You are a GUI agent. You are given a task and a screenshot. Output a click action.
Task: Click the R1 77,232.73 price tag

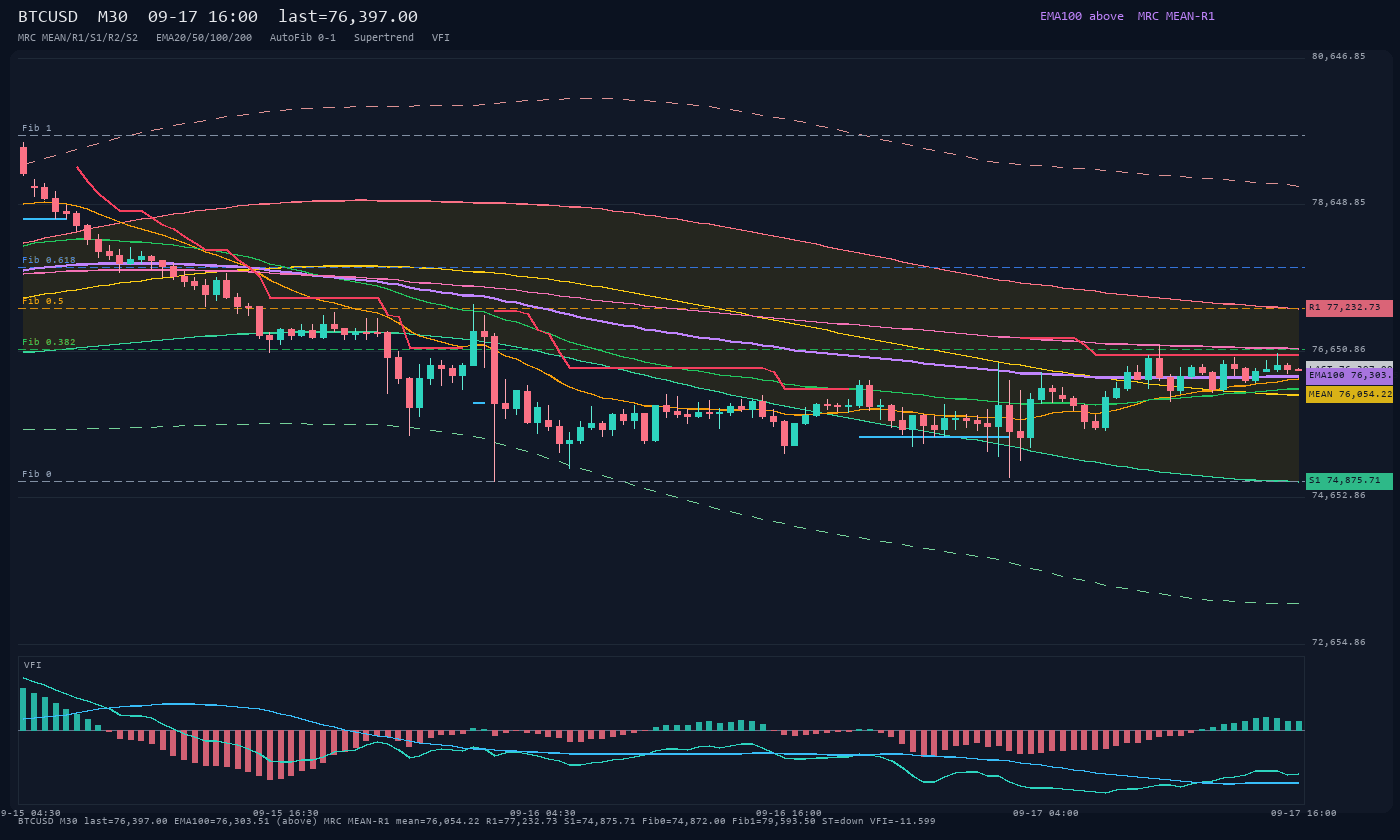tap(1349, 308)
